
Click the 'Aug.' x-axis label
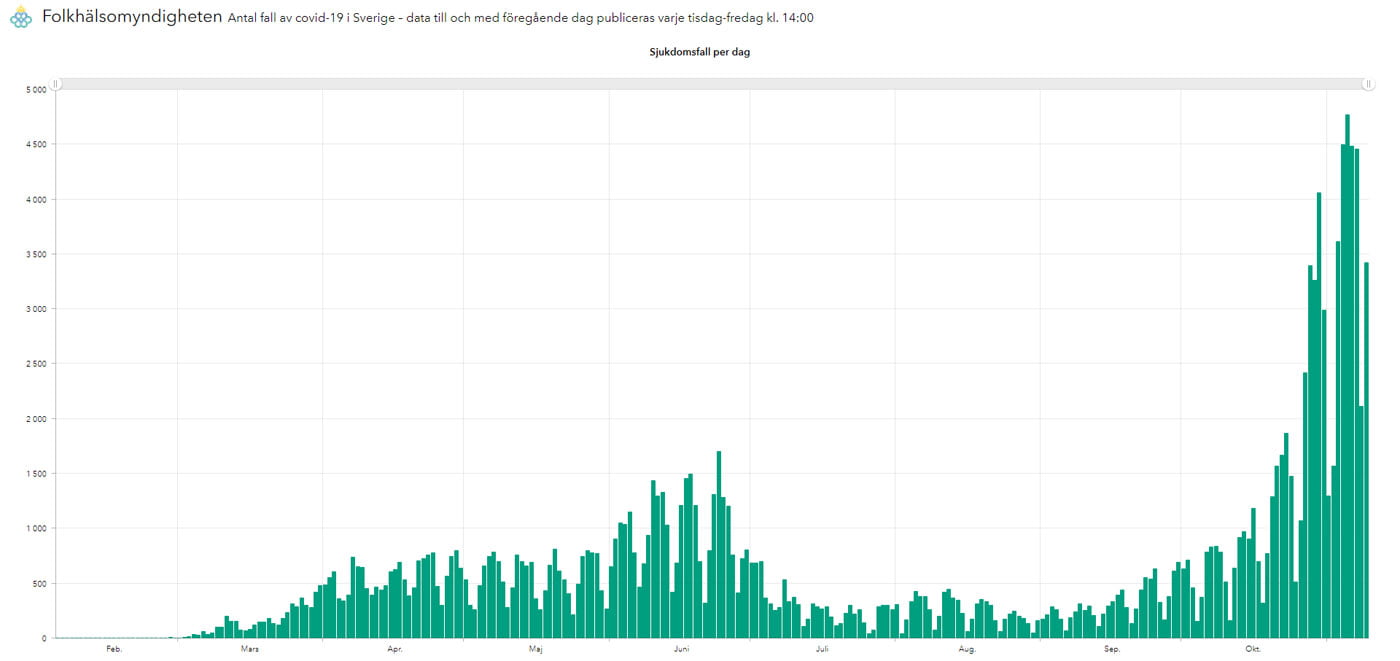coord(967,649)
